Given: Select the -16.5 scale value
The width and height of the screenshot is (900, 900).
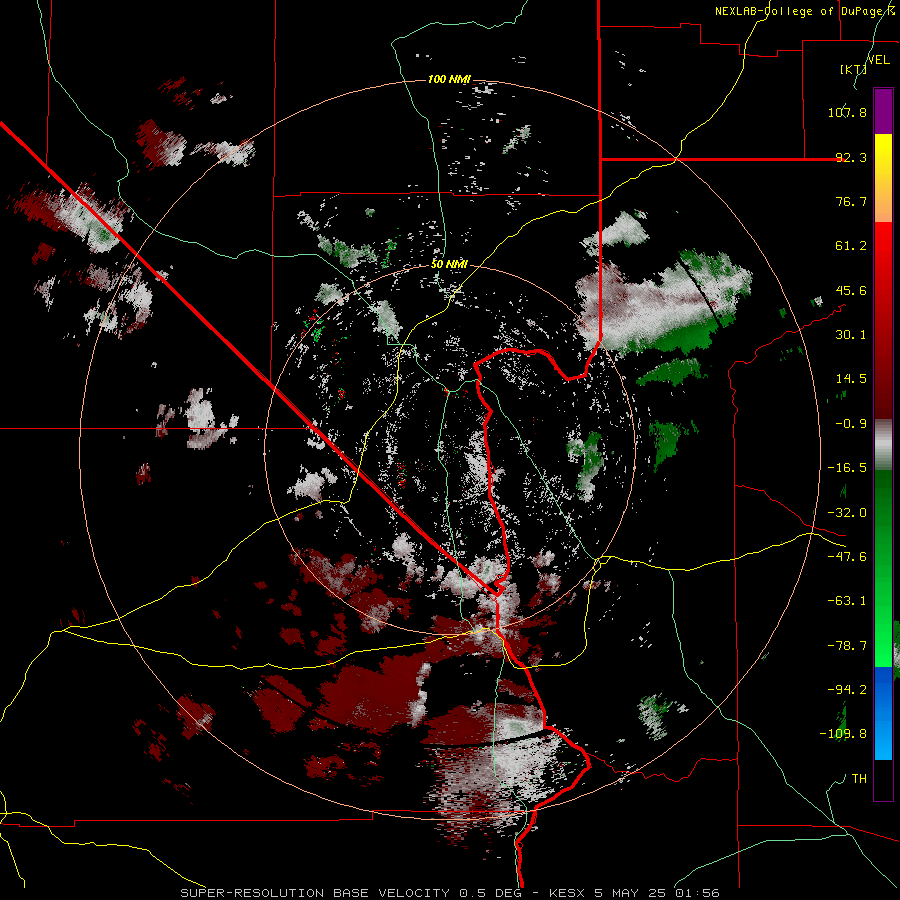Looking at the screenshot, I should pyautogui.click(x=847, y=468).
